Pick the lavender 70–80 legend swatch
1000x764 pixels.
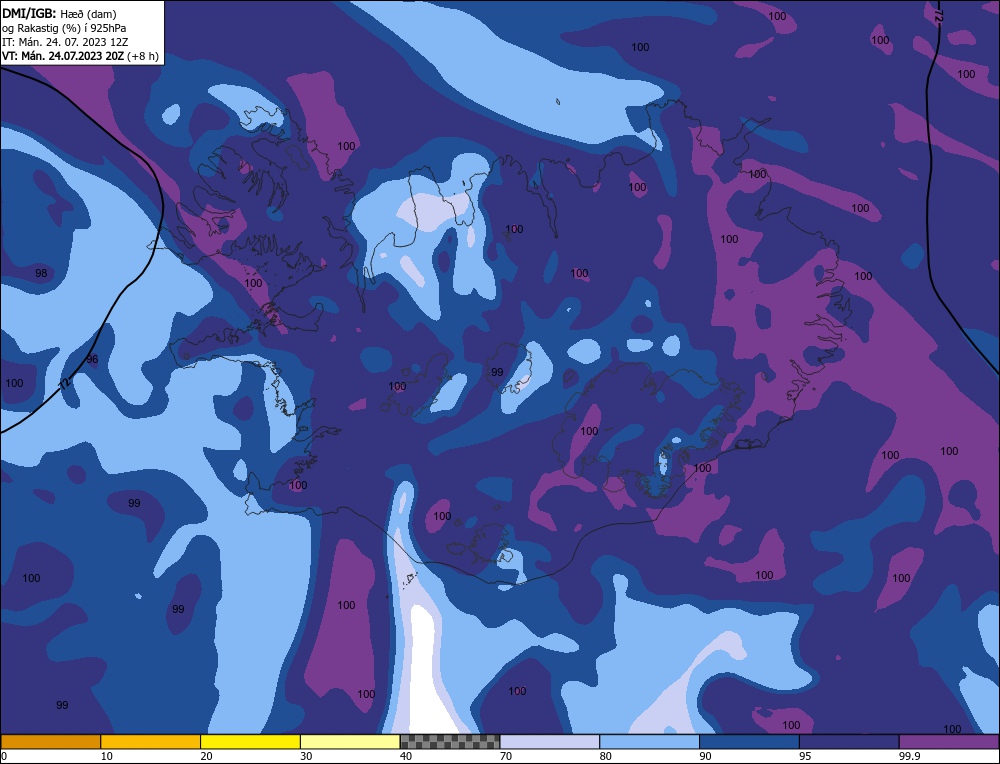click(x=550, y=741)
